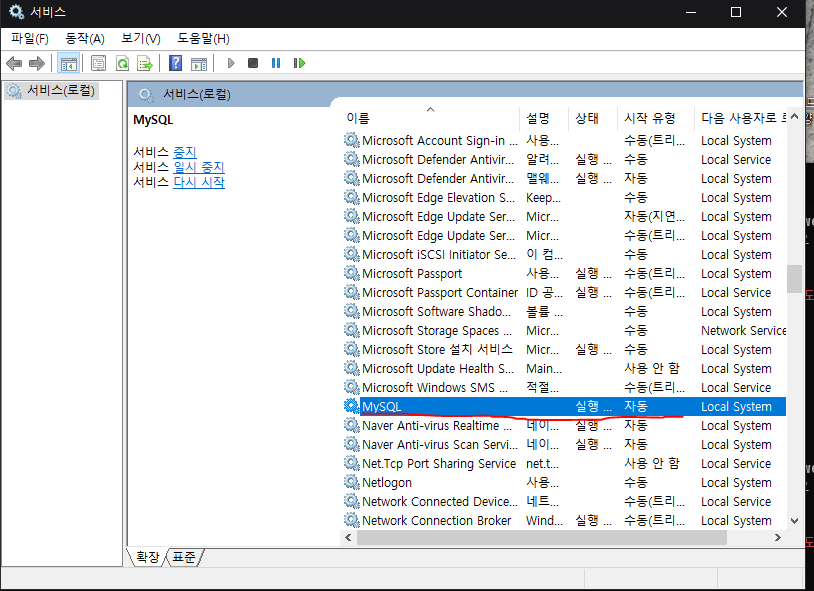The width and height of the screenshot is (814, 591).
Task: Open Help via the question mark icon
Action: (175, 63)
